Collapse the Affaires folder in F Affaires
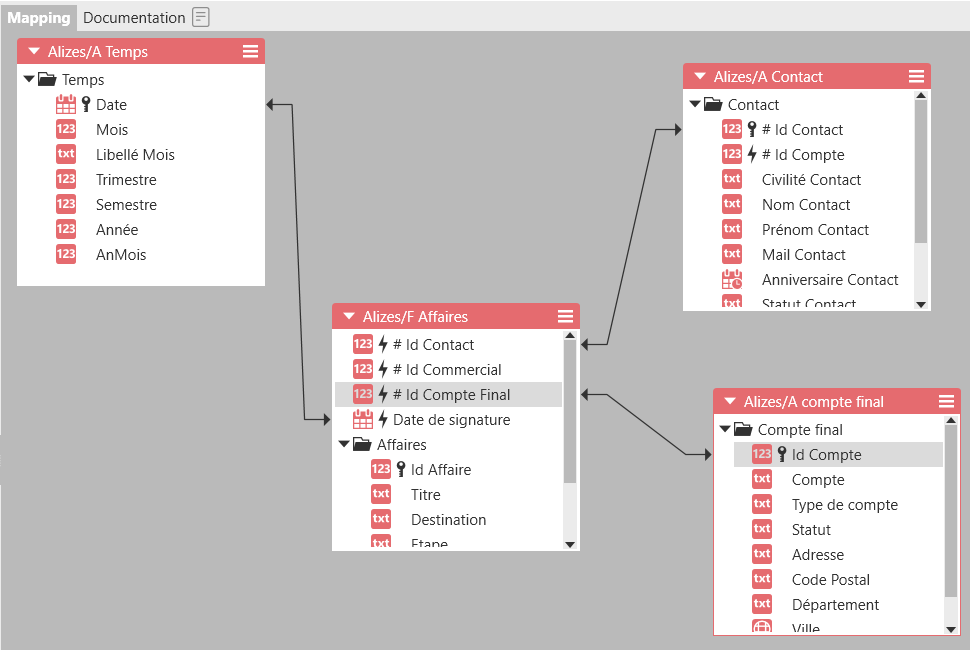The height and width of the screenshot is (650, 970). [x=344, y=444]
